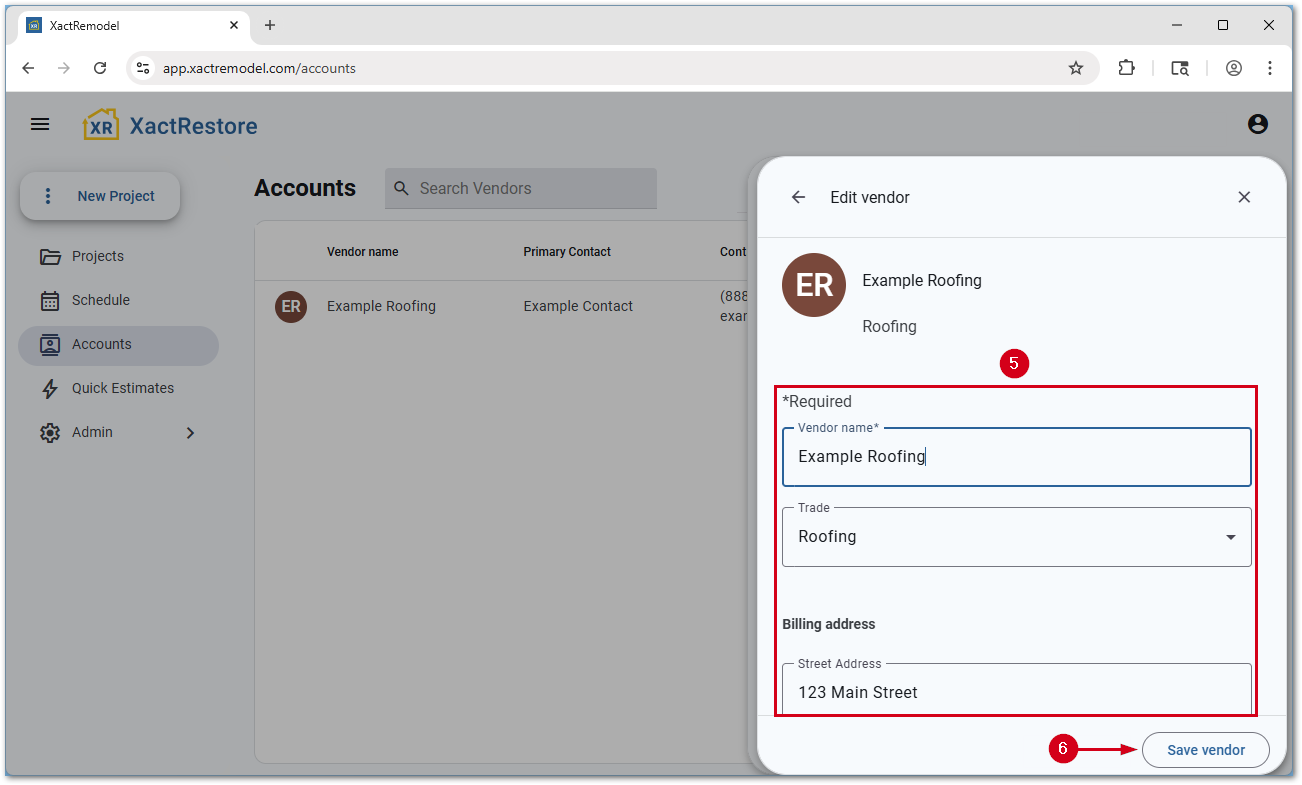Click the XactRestore brand name
1302x785 pixels.
tap(194, 126)
